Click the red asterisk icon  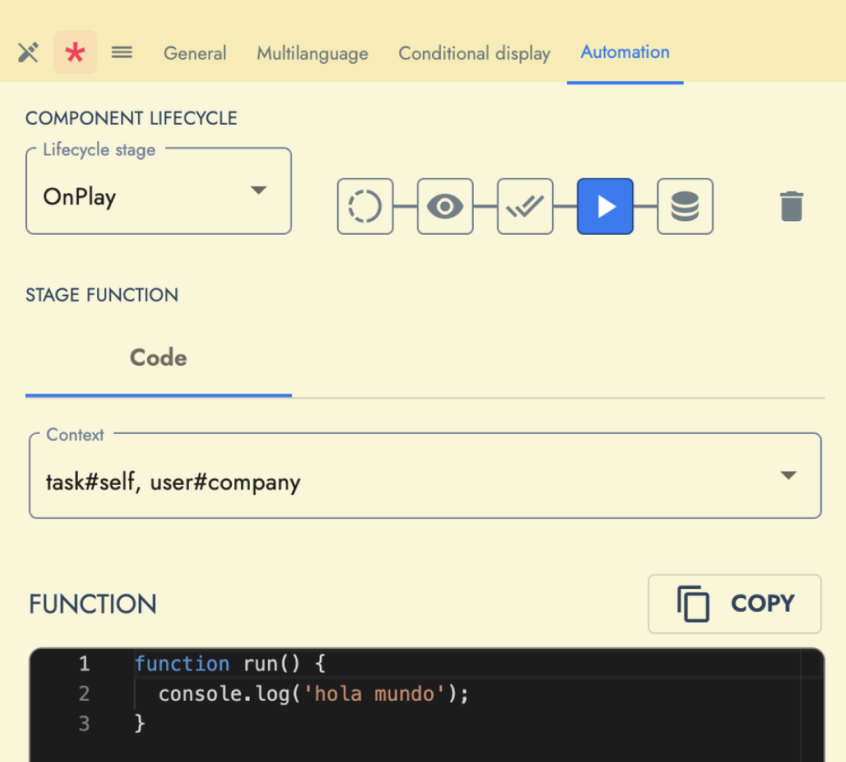point(75,53)
